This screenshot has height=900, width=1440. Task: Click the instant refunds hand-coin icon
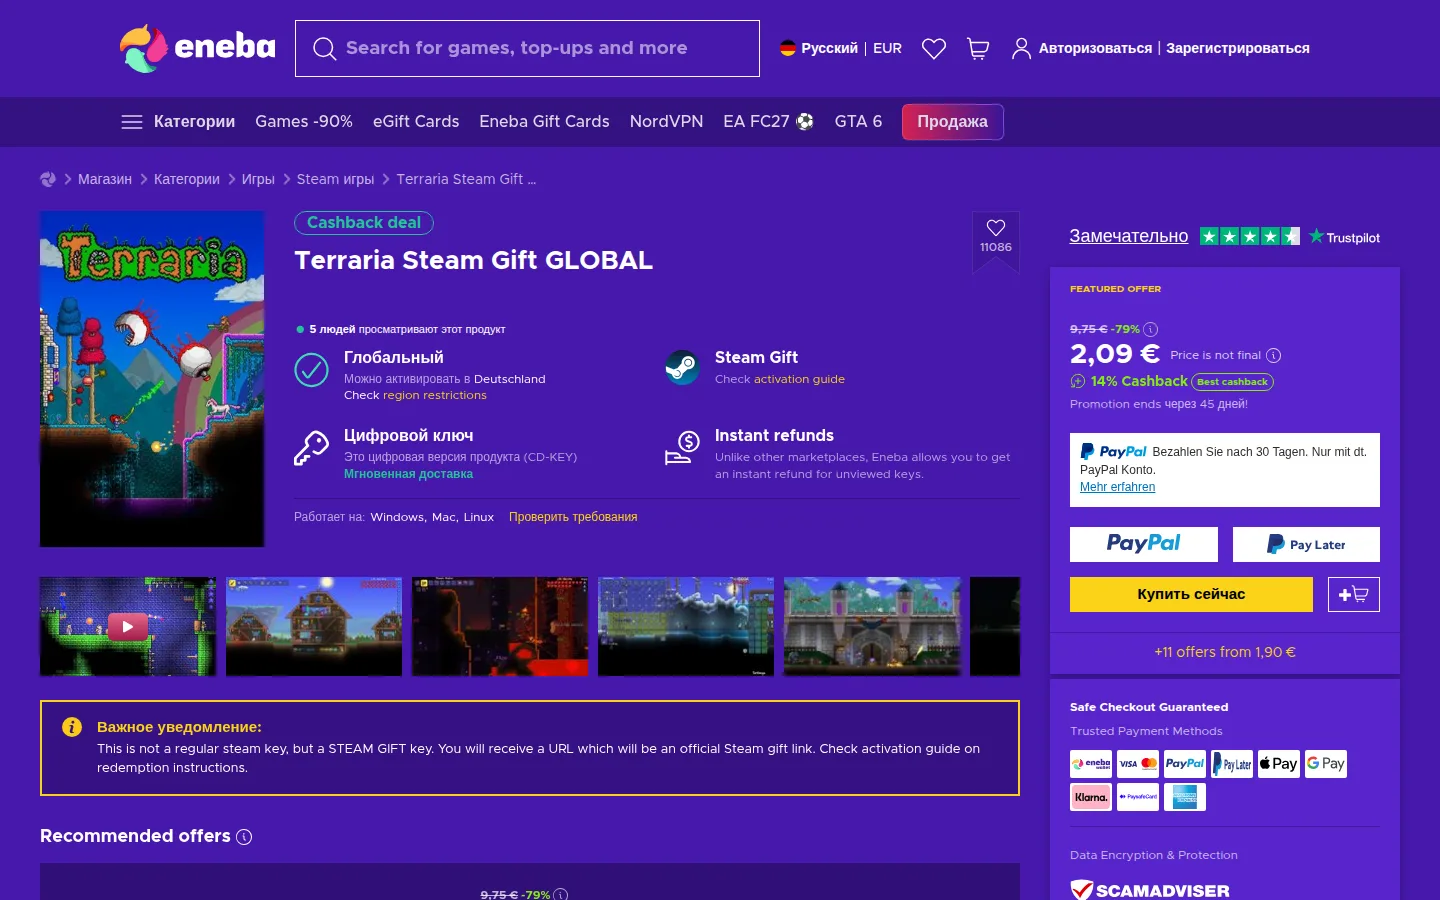click(682, 448)
